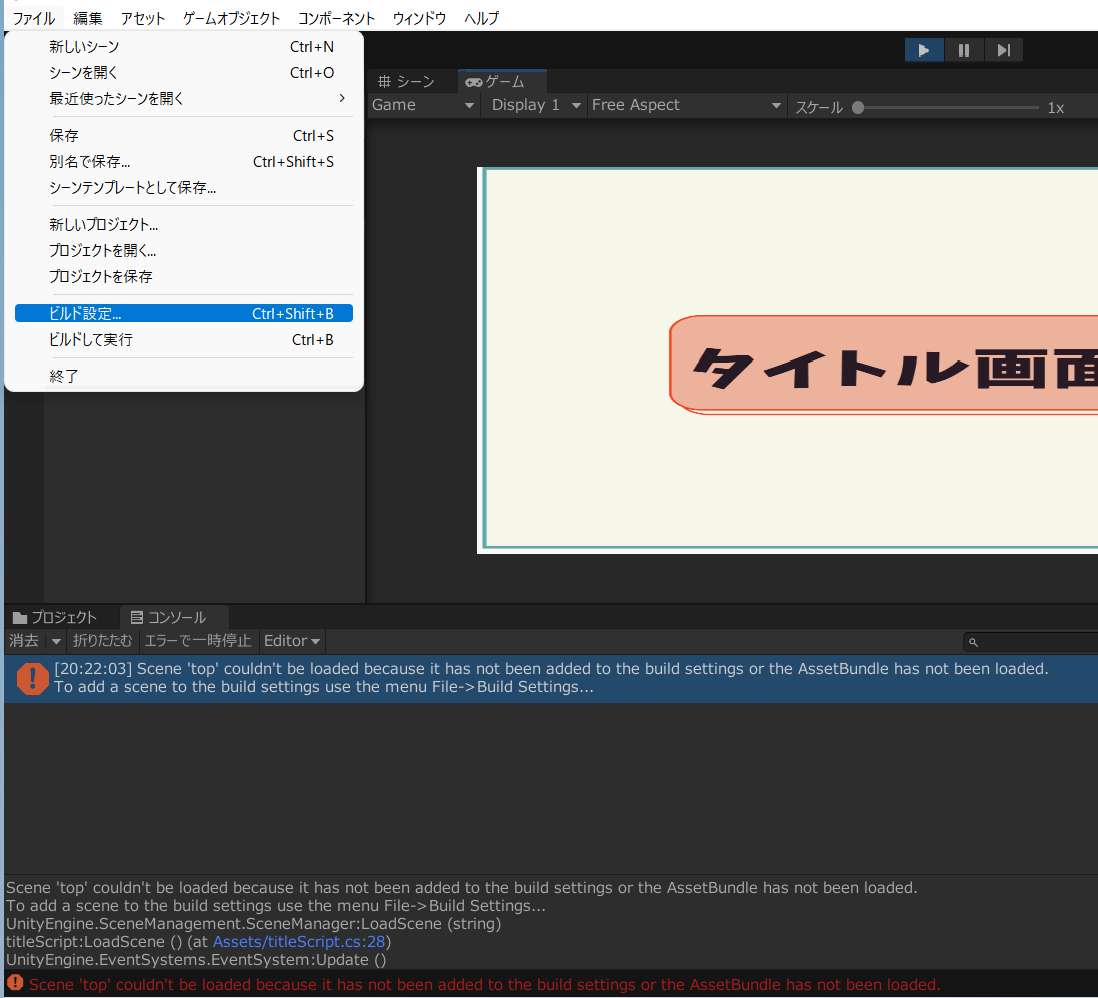This screenshot has width=1098, height=998.
Task: Toggle 折りたたむ in console
Action: click(x=102, y=641)
